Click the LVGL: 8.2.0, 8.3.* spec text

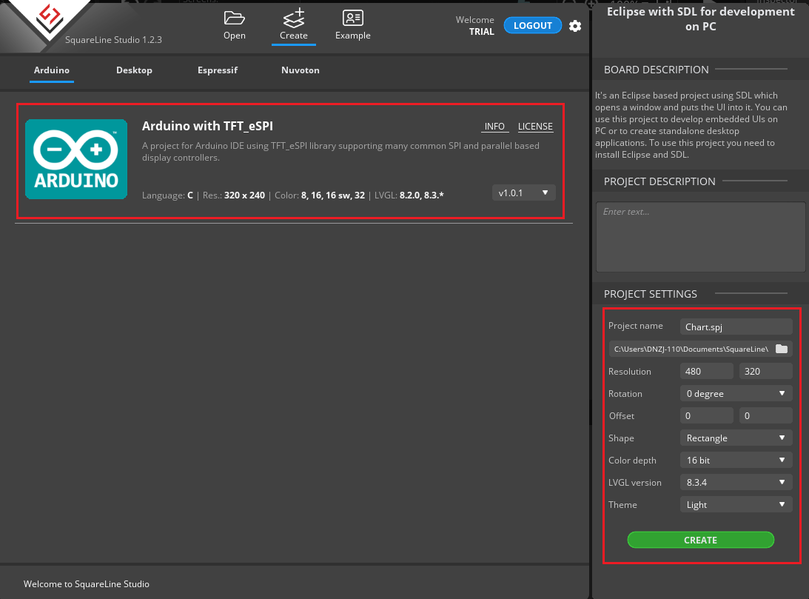[x=409, y=196]
